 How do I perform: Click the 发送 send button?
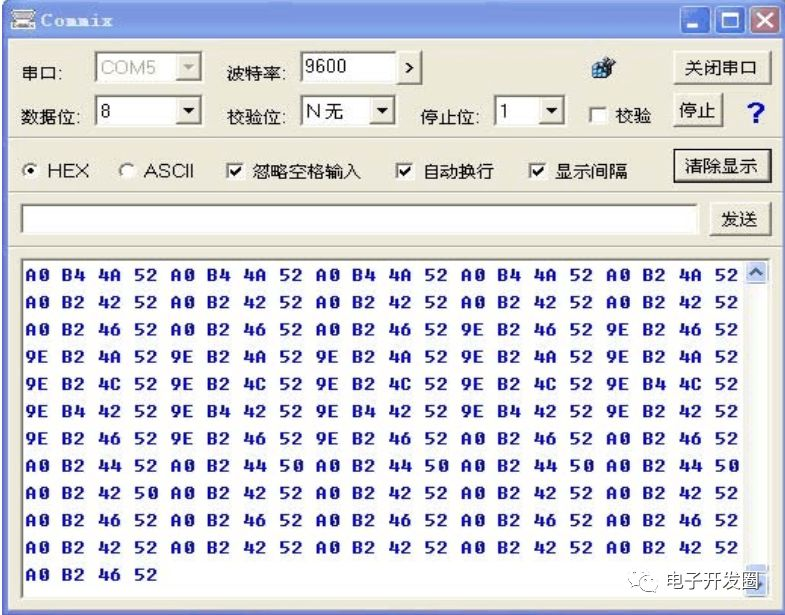click(739, 219)
